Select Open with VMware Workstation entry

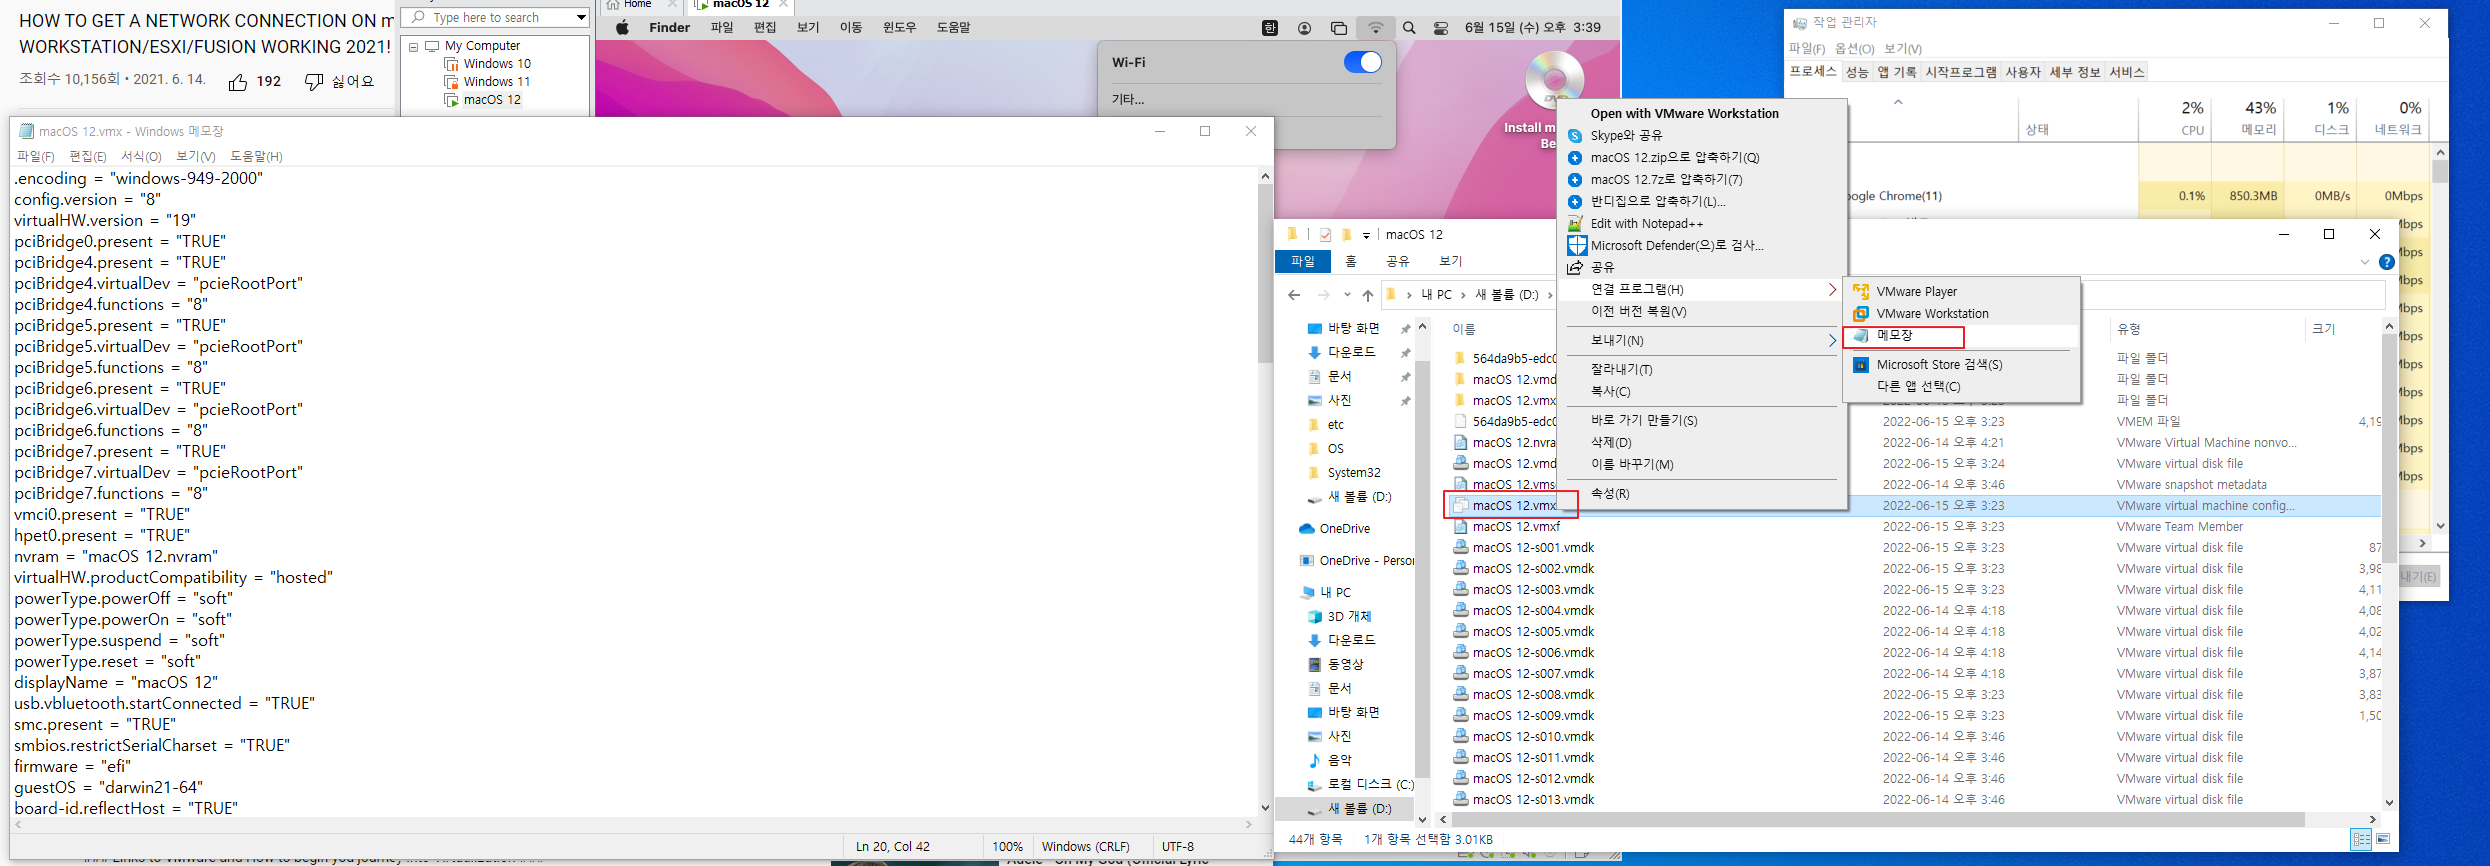tap(1685, 114)
